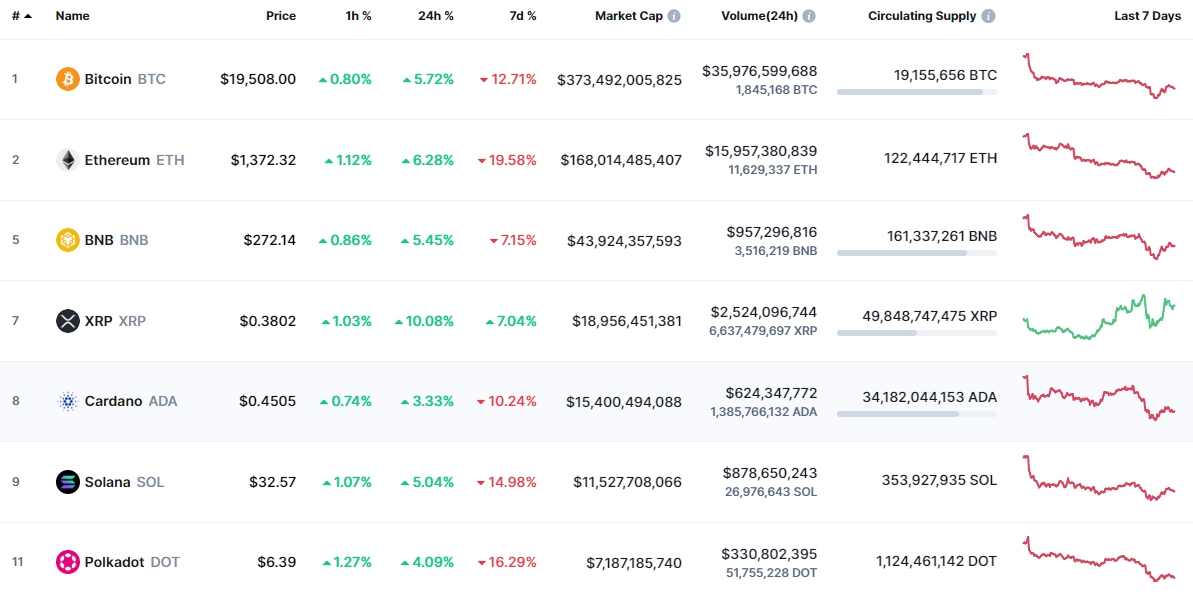Click the Cardano coin logo
This screenshot has width=1193, height=600.
(x=68, y=402)
